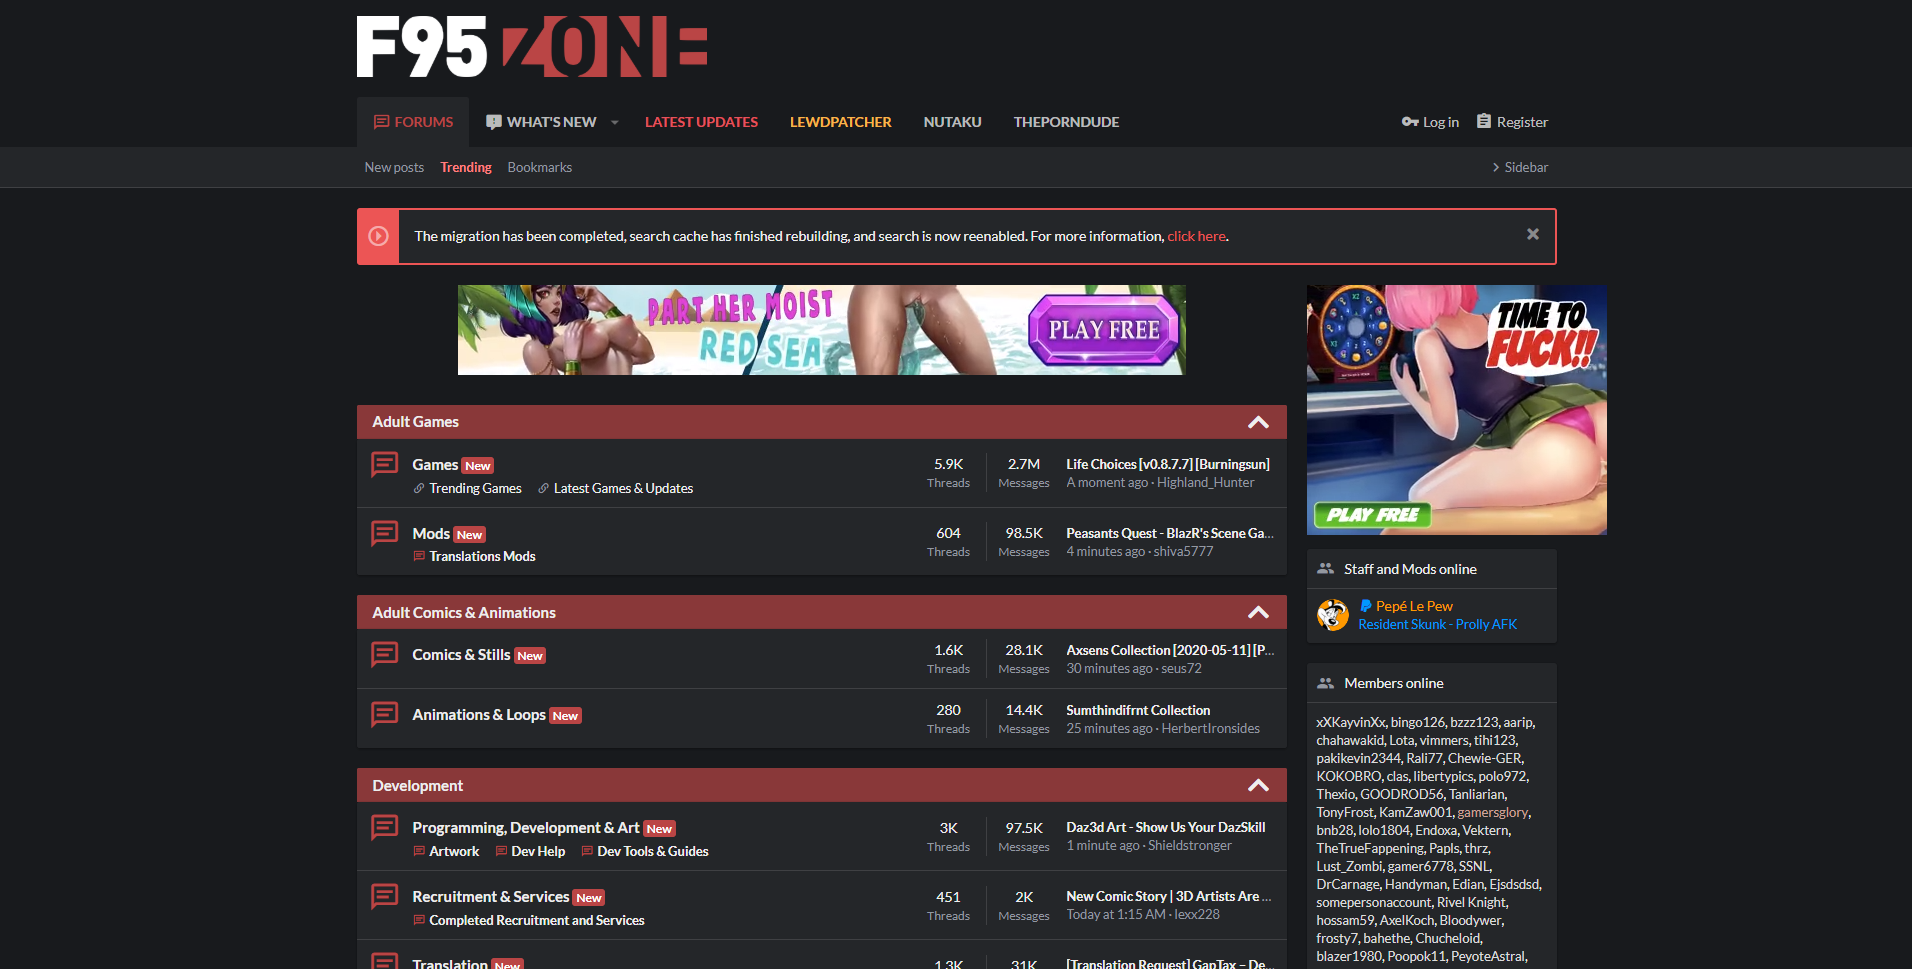This screenshot has width=1912, height=969.
Task: Open the Games forum
Action: (x=435, y=465)
